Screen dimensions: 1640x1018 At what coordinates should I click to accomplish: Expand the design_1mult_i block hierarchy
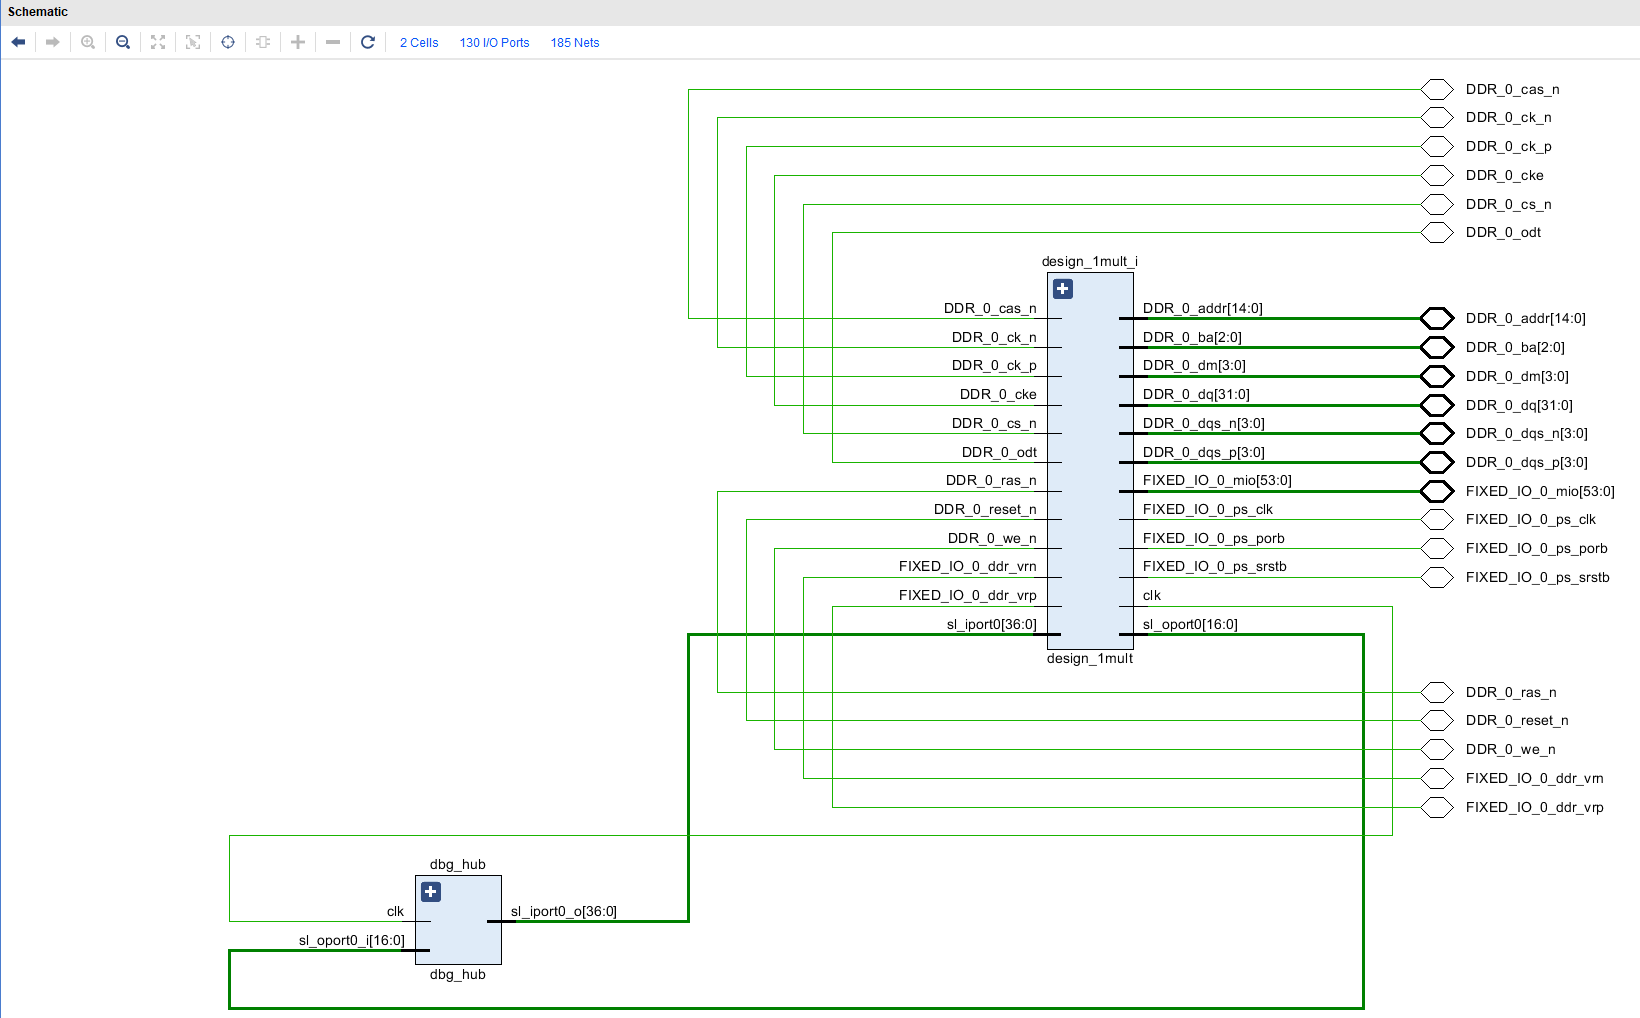pyautogui.click(x=1062, y=288)
